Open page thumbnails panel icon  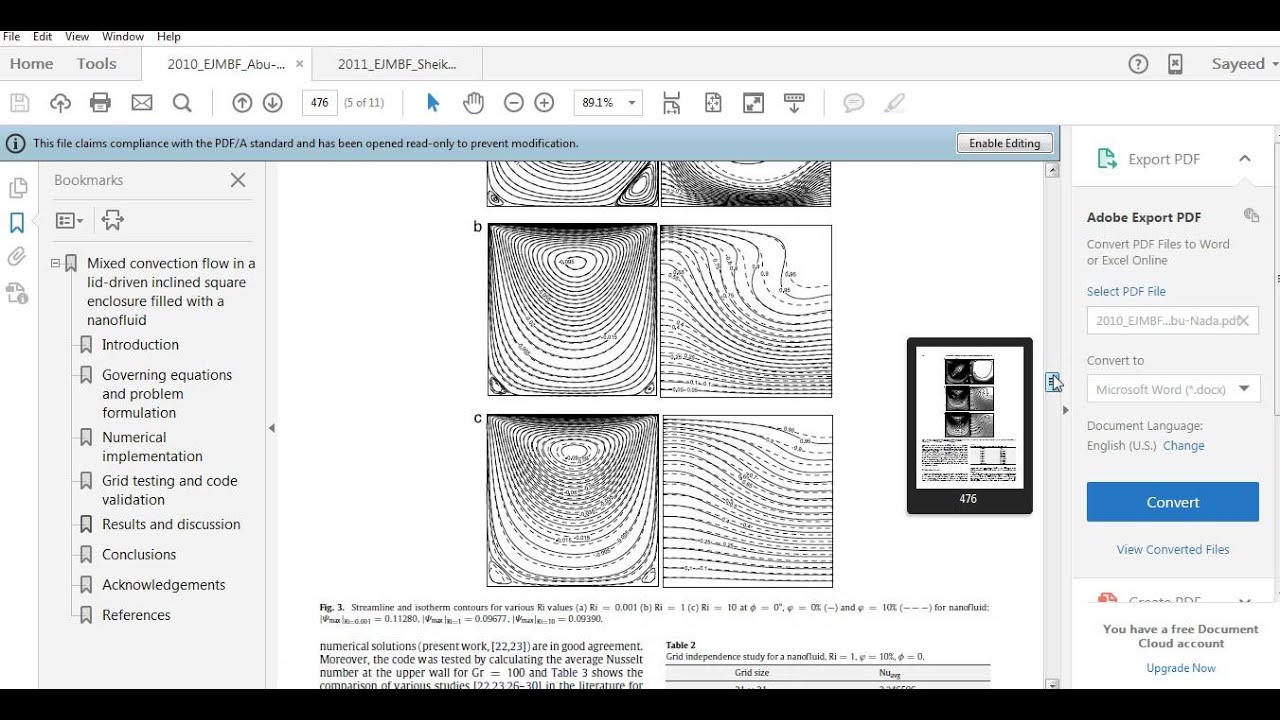click(x=17, y=188)
